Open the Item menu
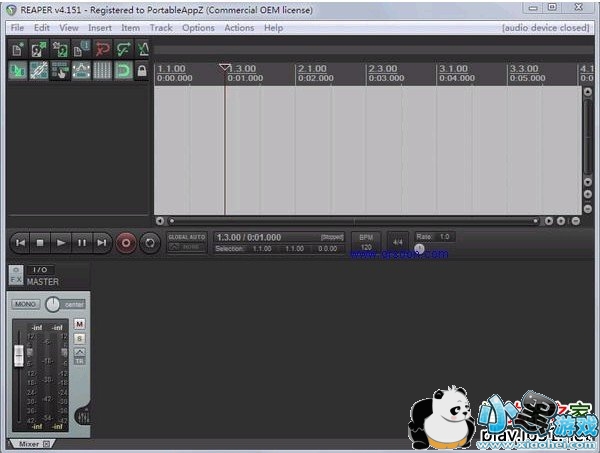Screen dimensions: 600x453 tap(130, 28)
